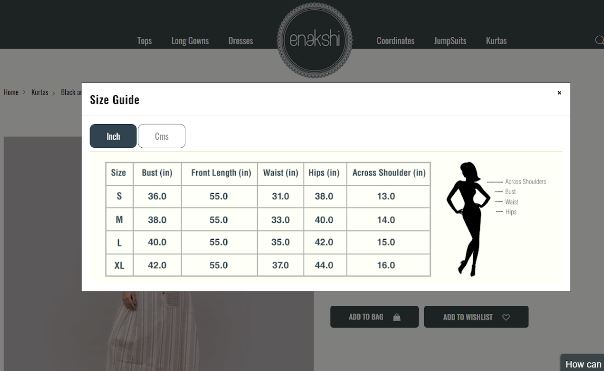Click the woman silhouette measurement diagram
This screenshot has width=604, height=371.
click(x=468, y=219)
